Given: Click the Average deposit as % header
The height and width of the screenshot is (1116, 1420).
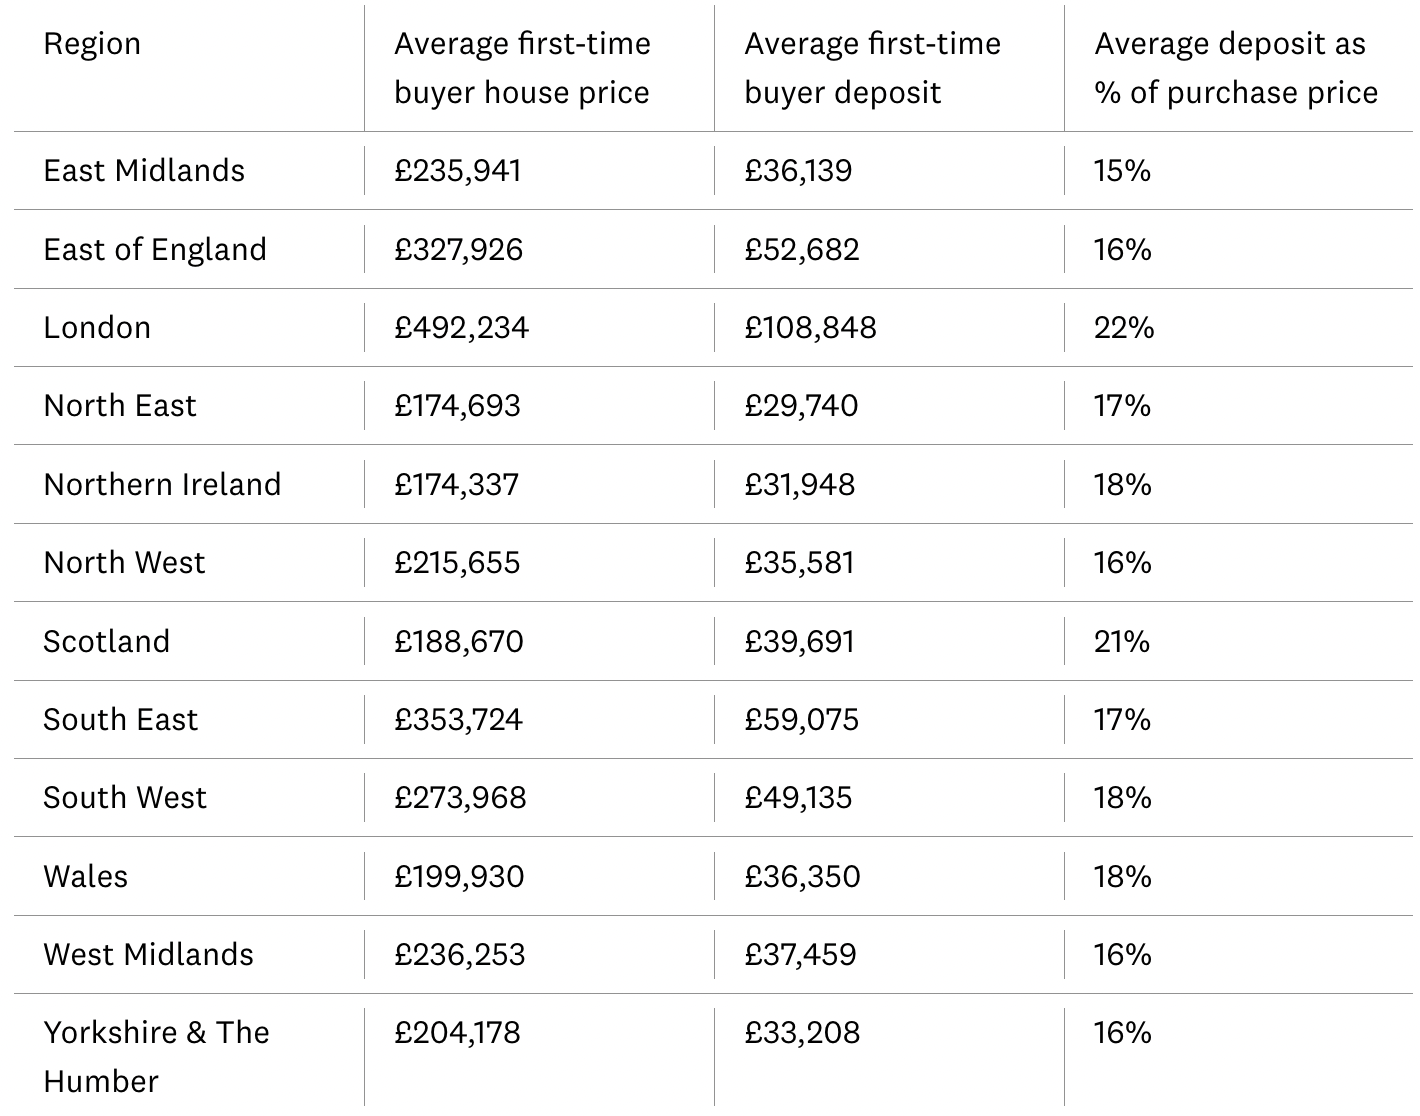Looking at the screenshot, I should pyautogui.click(x=1236, y=68).
